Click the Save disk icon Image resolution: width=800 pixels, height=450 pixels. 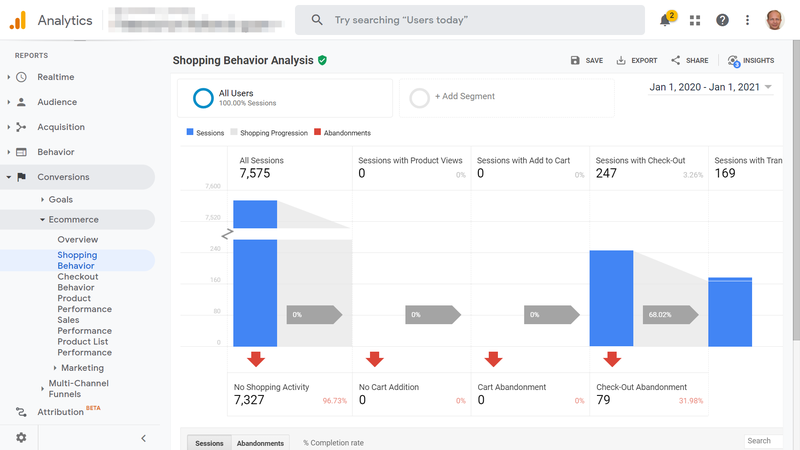(575, 60)
